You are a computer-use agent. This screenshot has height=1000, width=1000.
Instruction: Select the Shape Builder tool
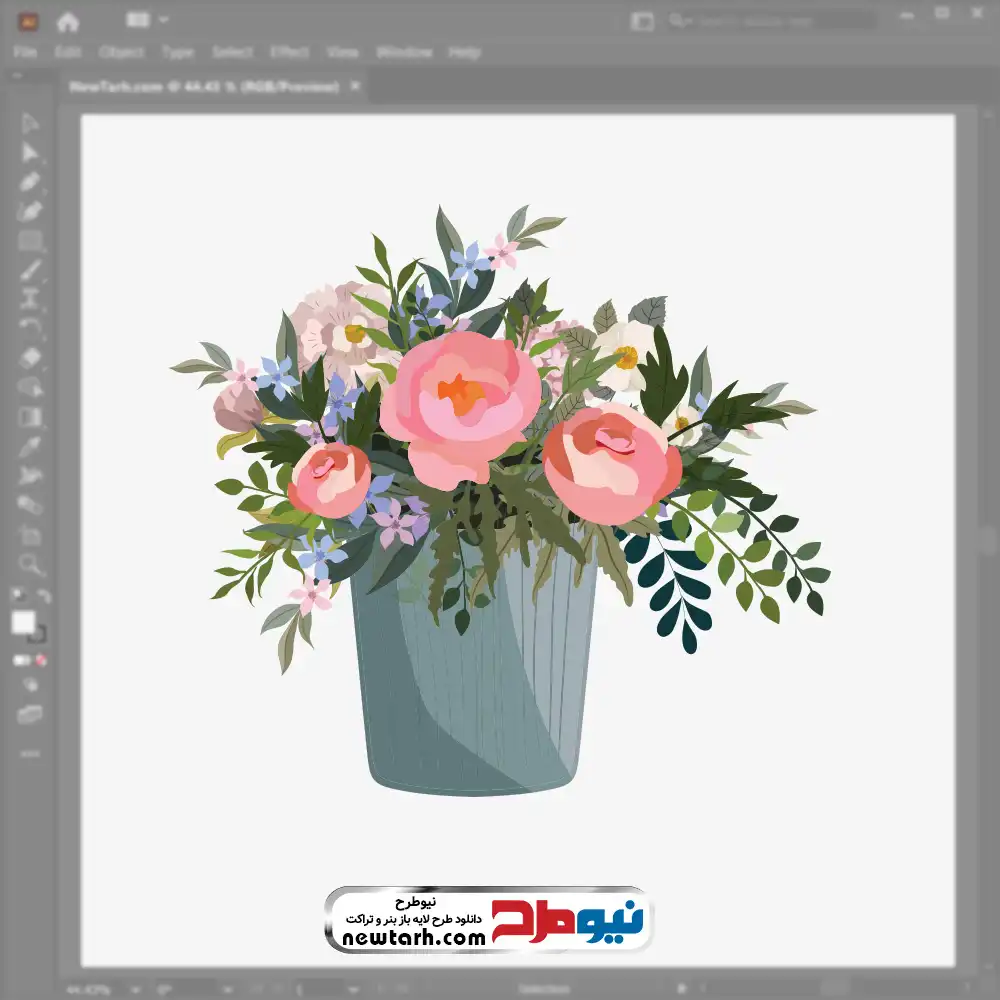pos(30,387)
